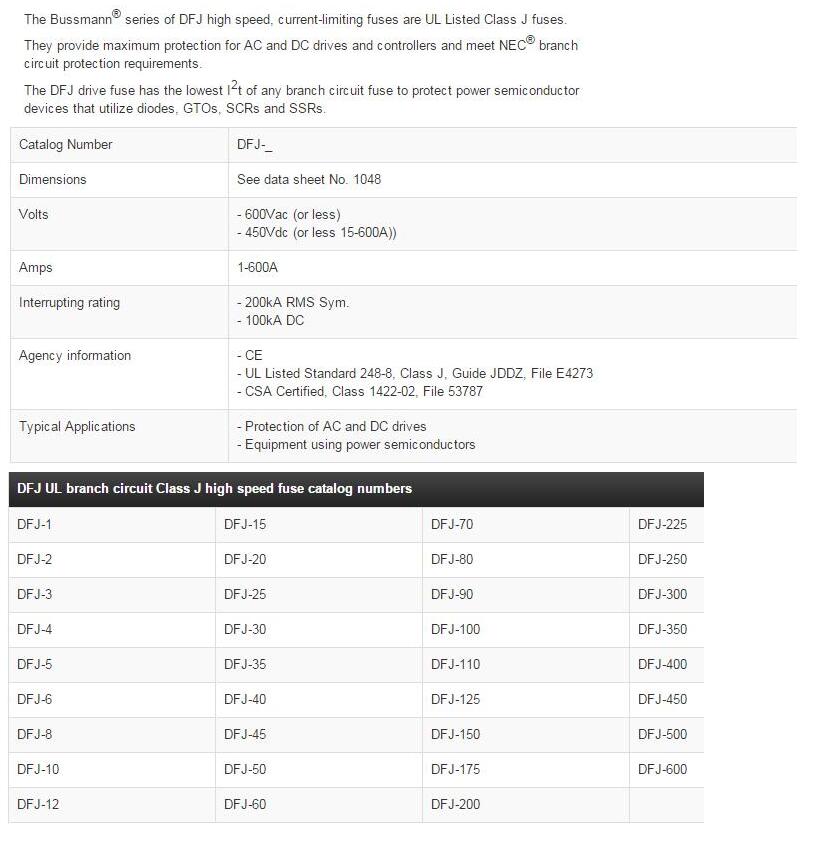Click the DFJ-225 catalog number
Viewport: 823px width, 848px height.
coord(662,524)
